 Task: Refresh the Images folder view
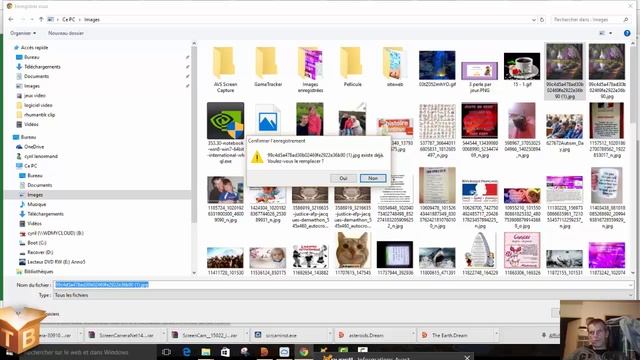pyautogui.click(x=542, y=20)
